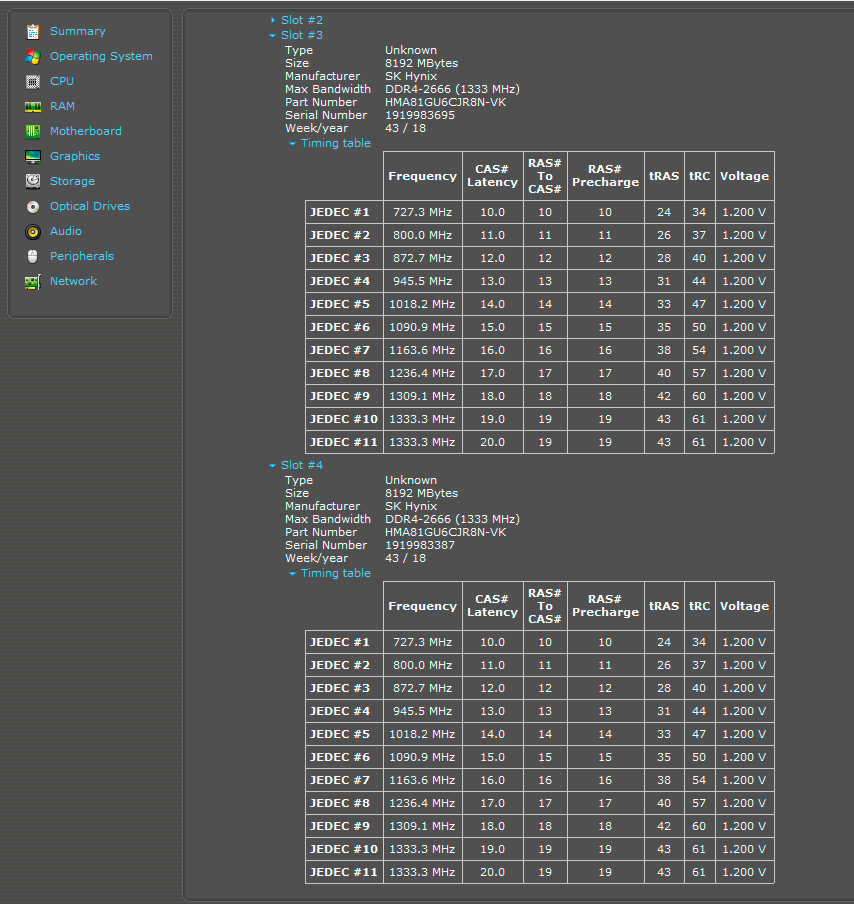Click the Slot #3 serial number 1919983695
Image resolution: width=854 pixels, height=904 pixels.
pyautogui.click(x=419, y=115)
